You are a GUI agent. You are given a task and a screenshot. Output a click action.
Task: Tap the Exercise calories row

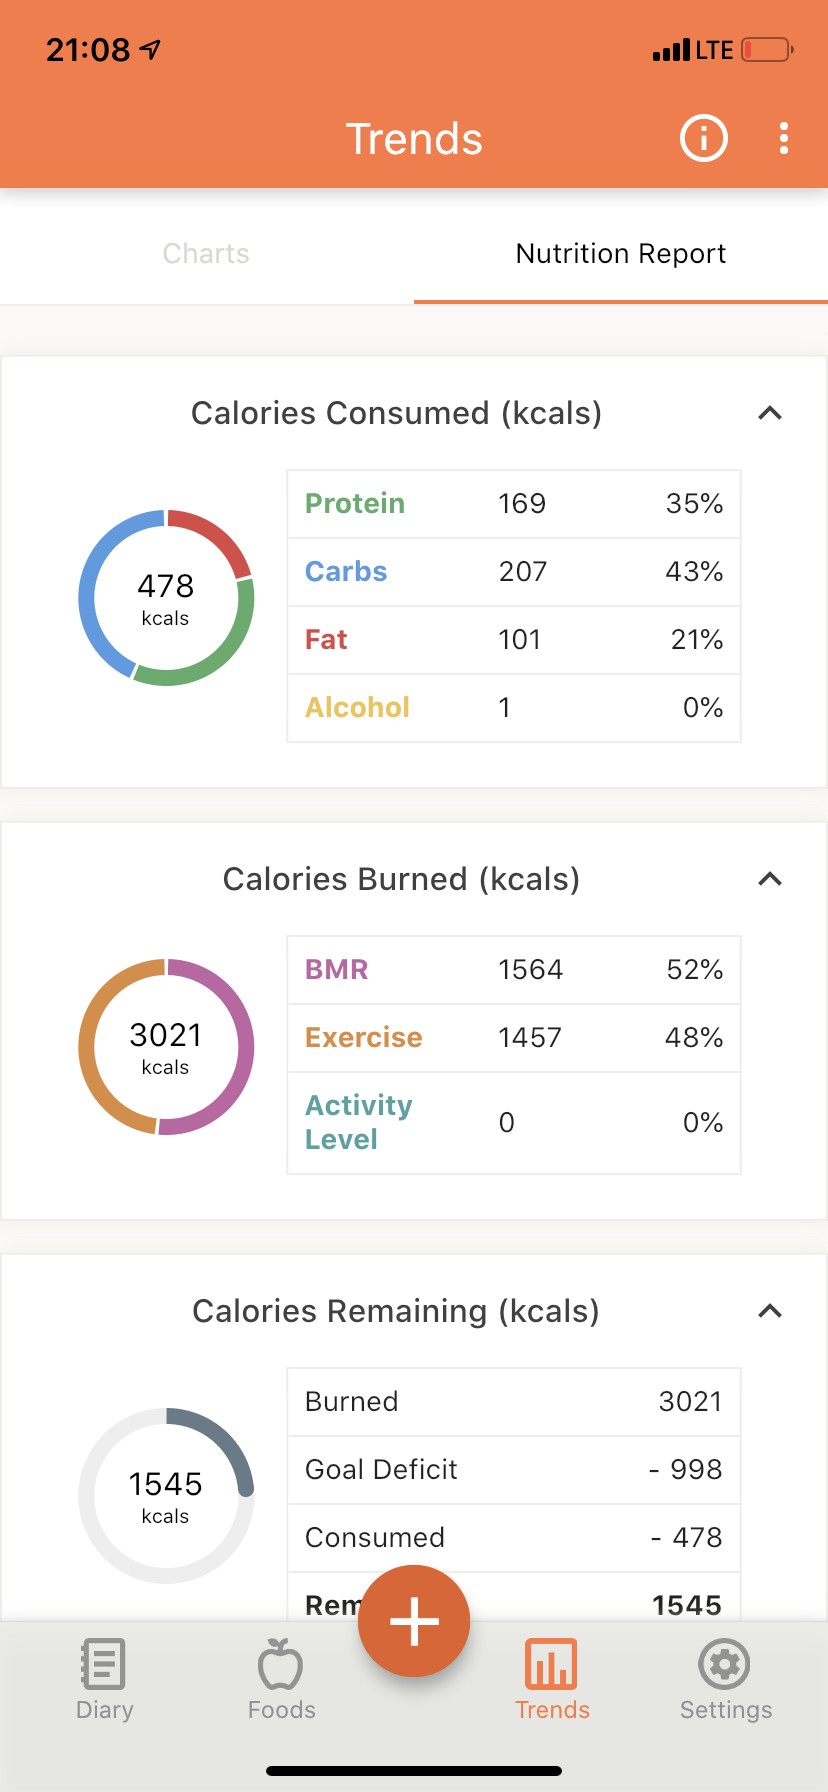click(514, 1038)
